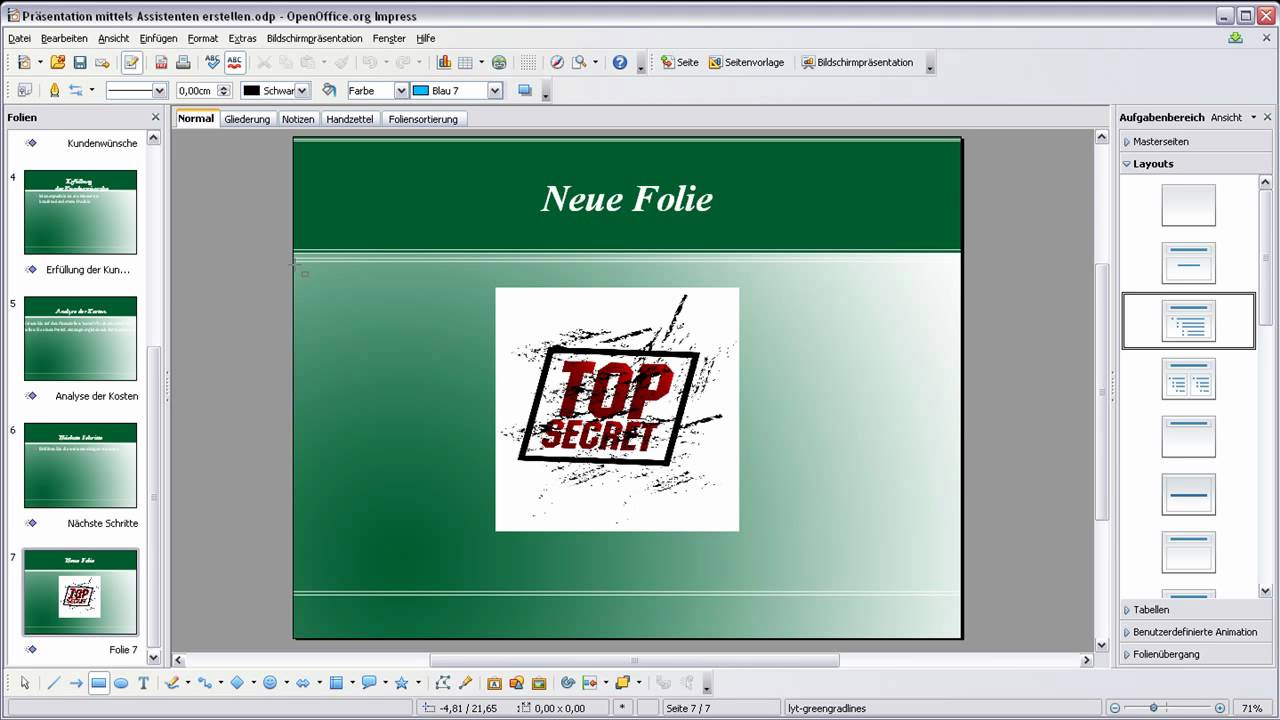1280x720 pixels.
Task: Click the Open document folder icon
Action: point(59,62)
